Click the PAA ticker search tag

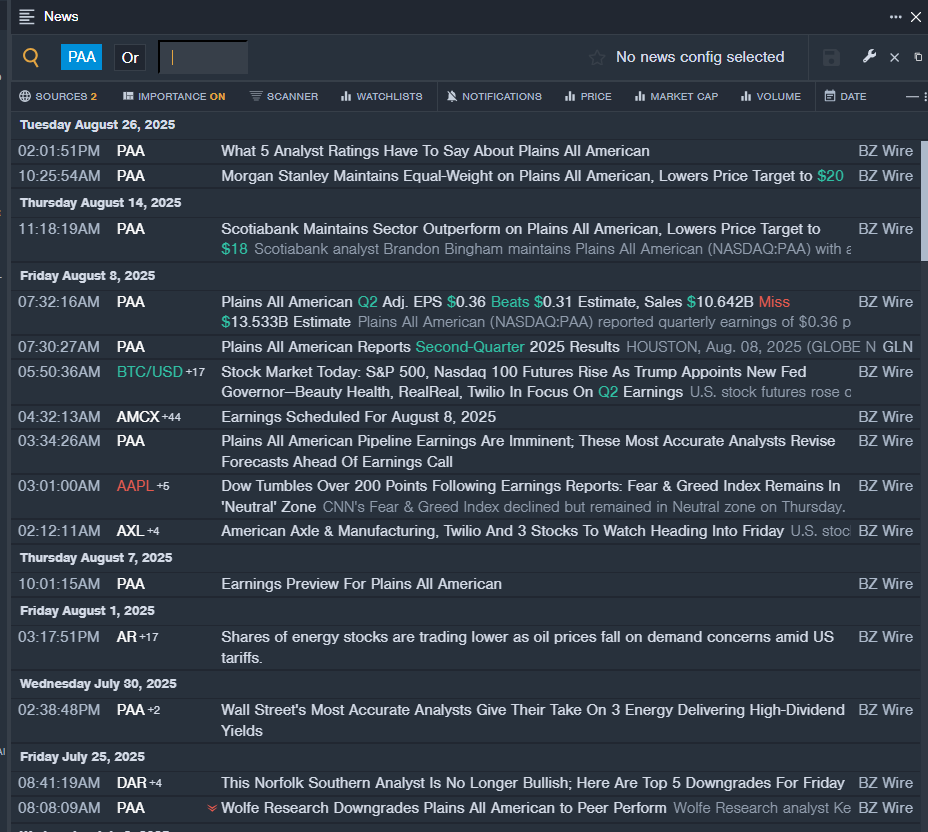pyautogui.click(x=82, y=57)
